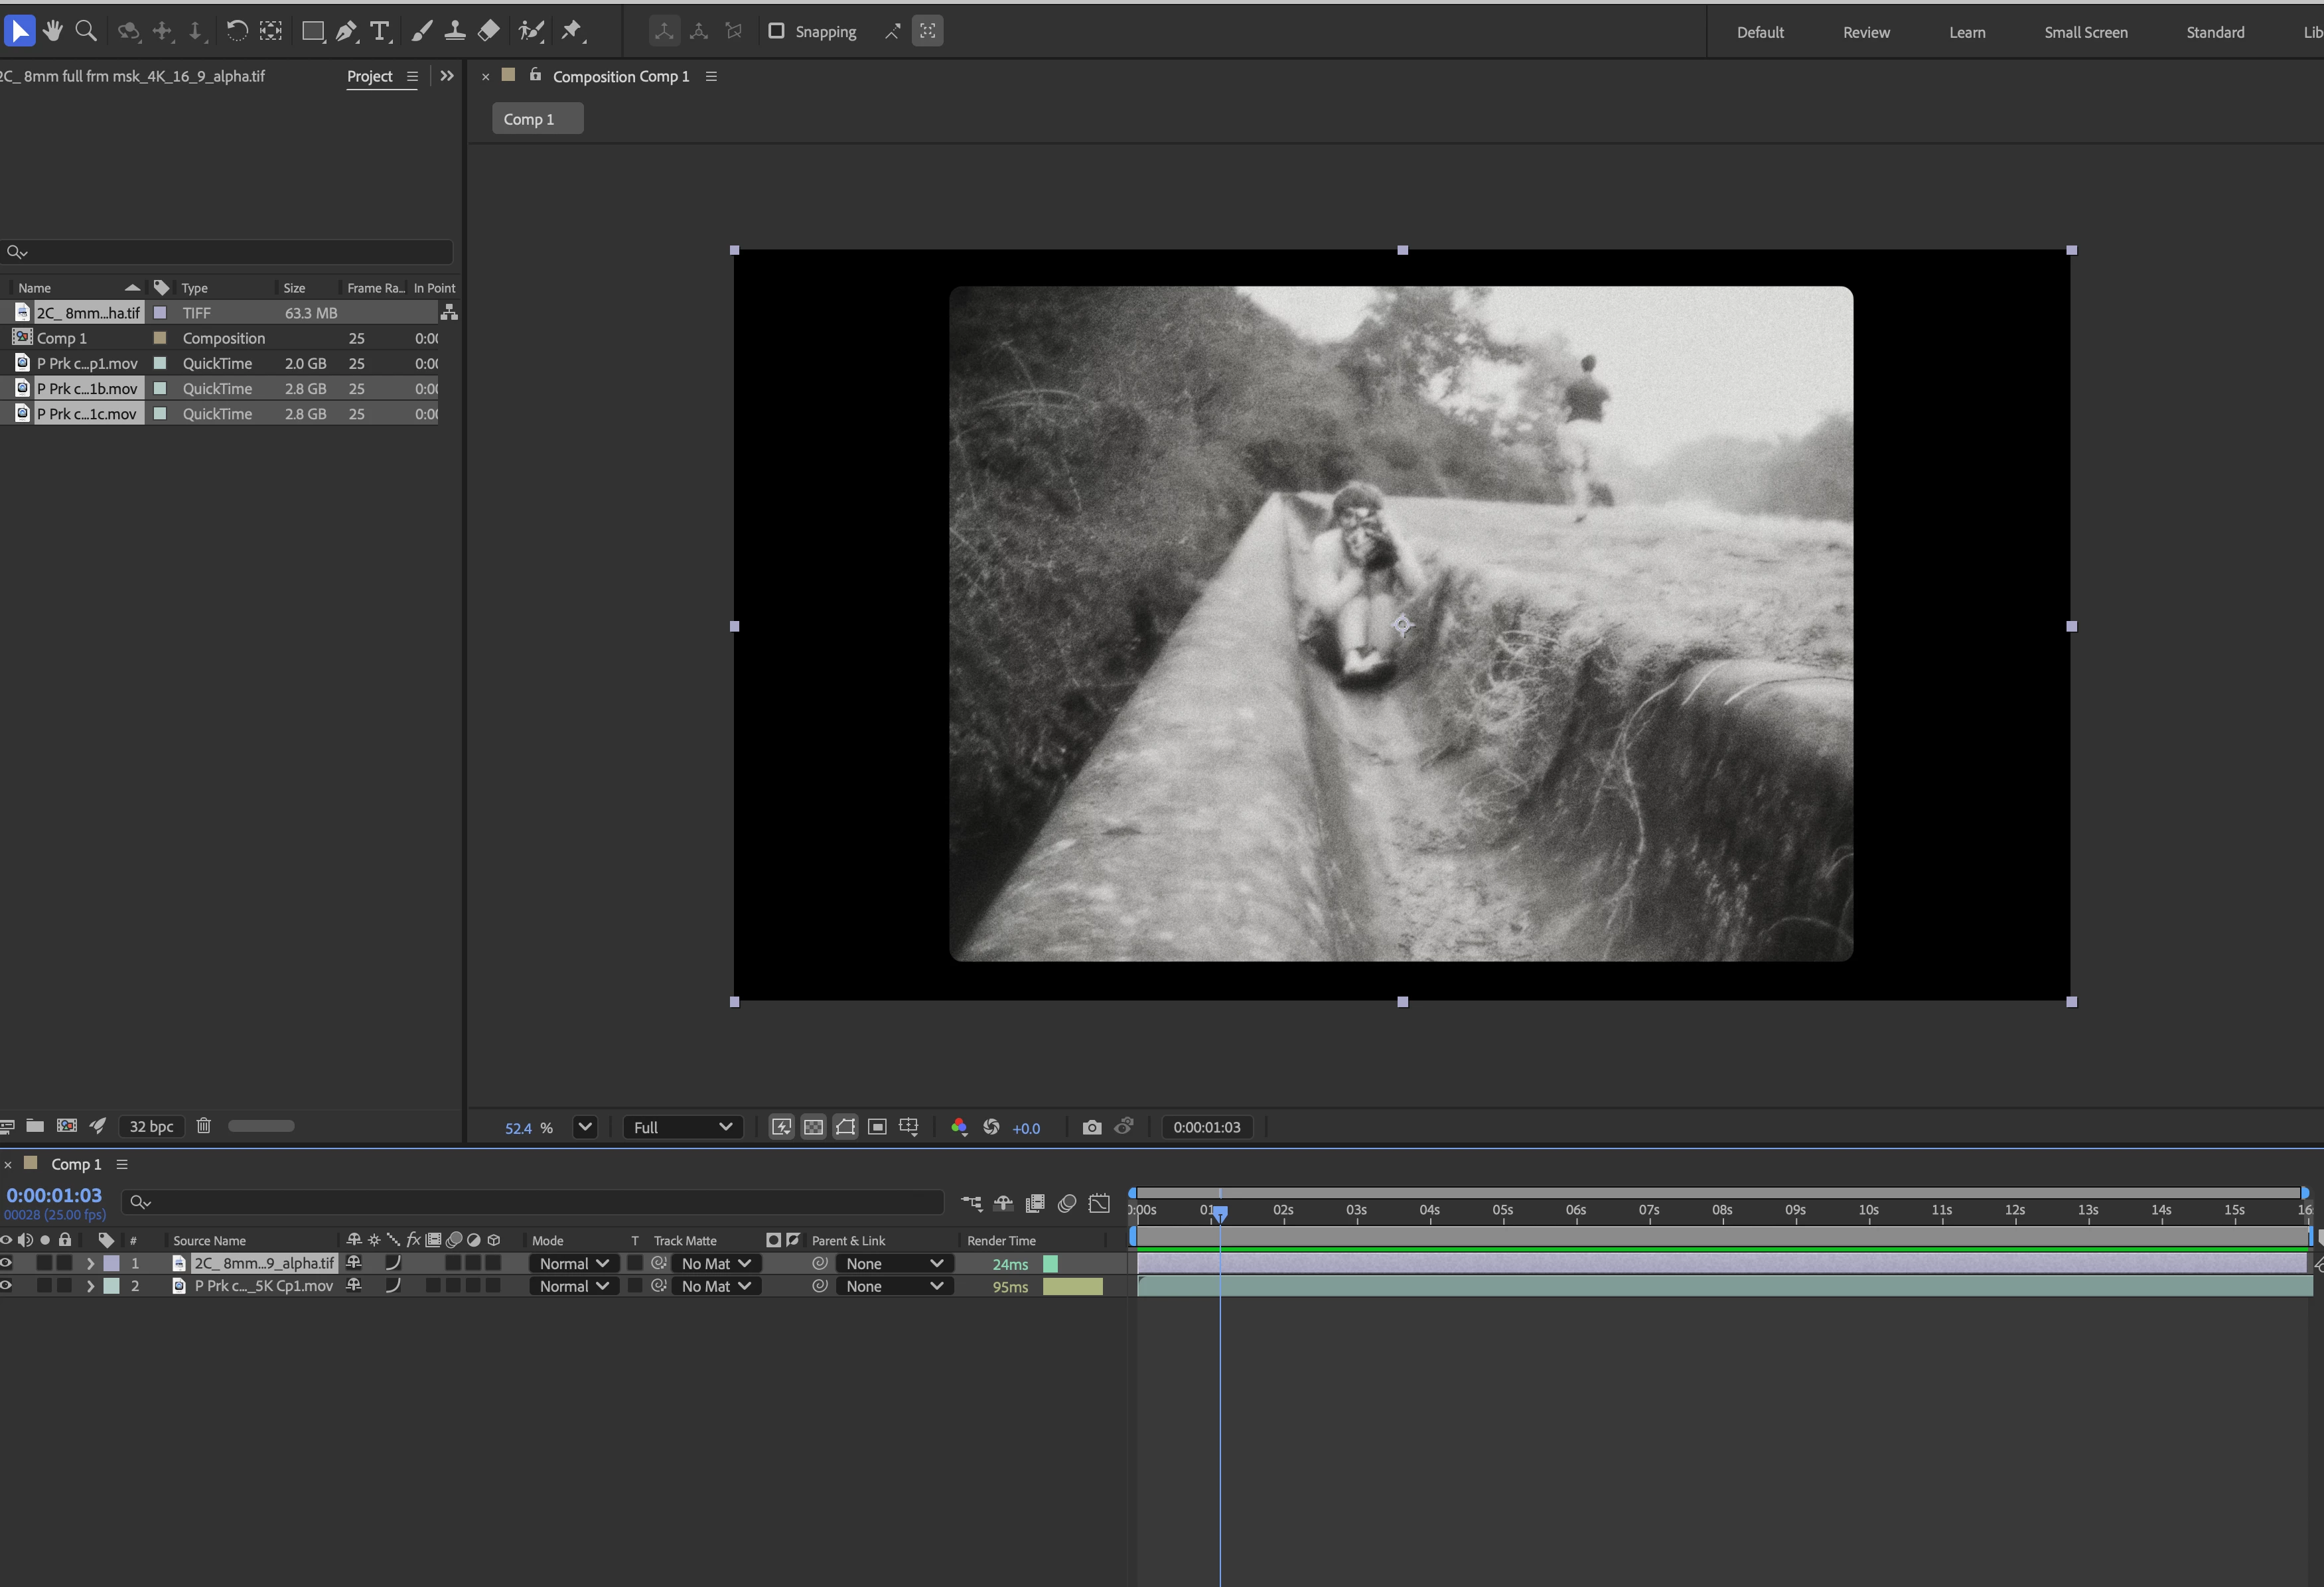Toggle the transparency grid button
The width and height of the screenshot is (2324, 1587).
(x=813, y=1127)
